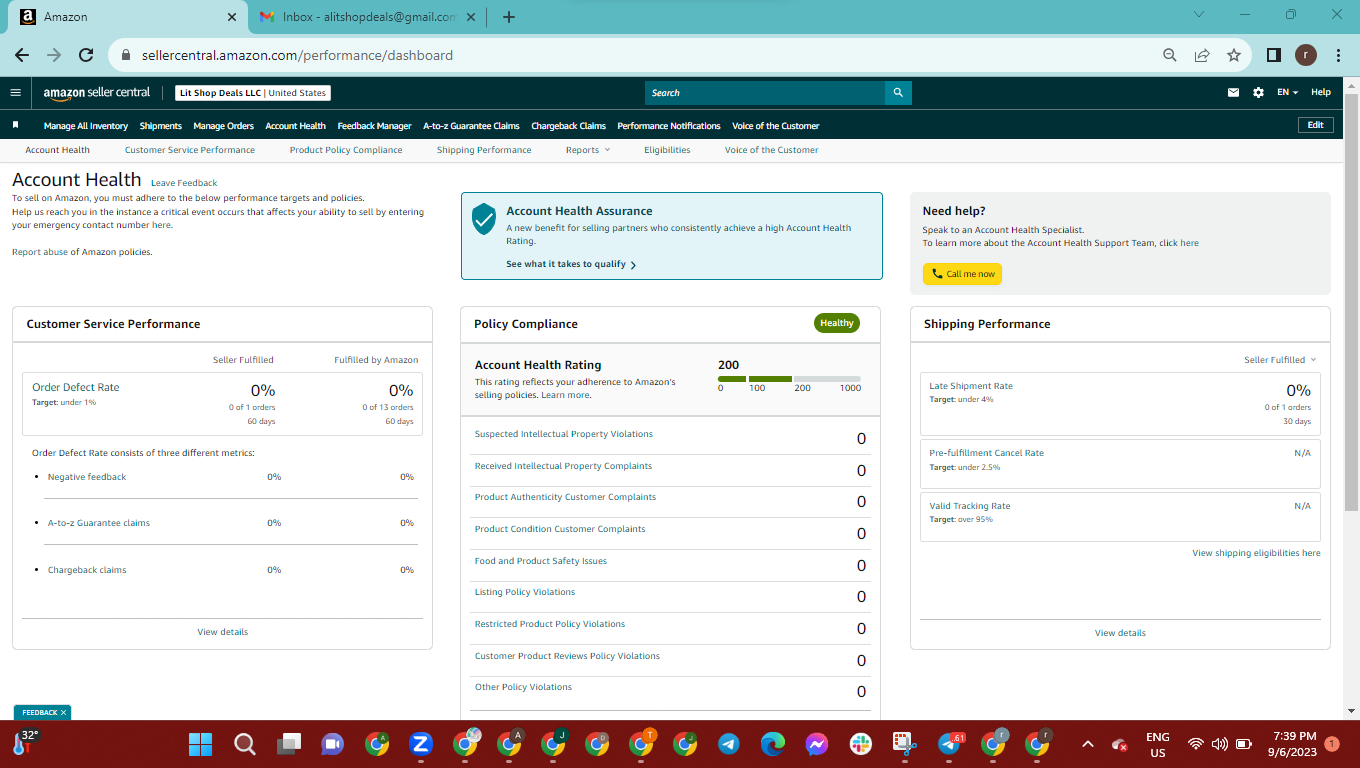Viewport: 1360px width, 768px height.
Task: Click the Account Health Rating progress bar
Action: [789, 379]
